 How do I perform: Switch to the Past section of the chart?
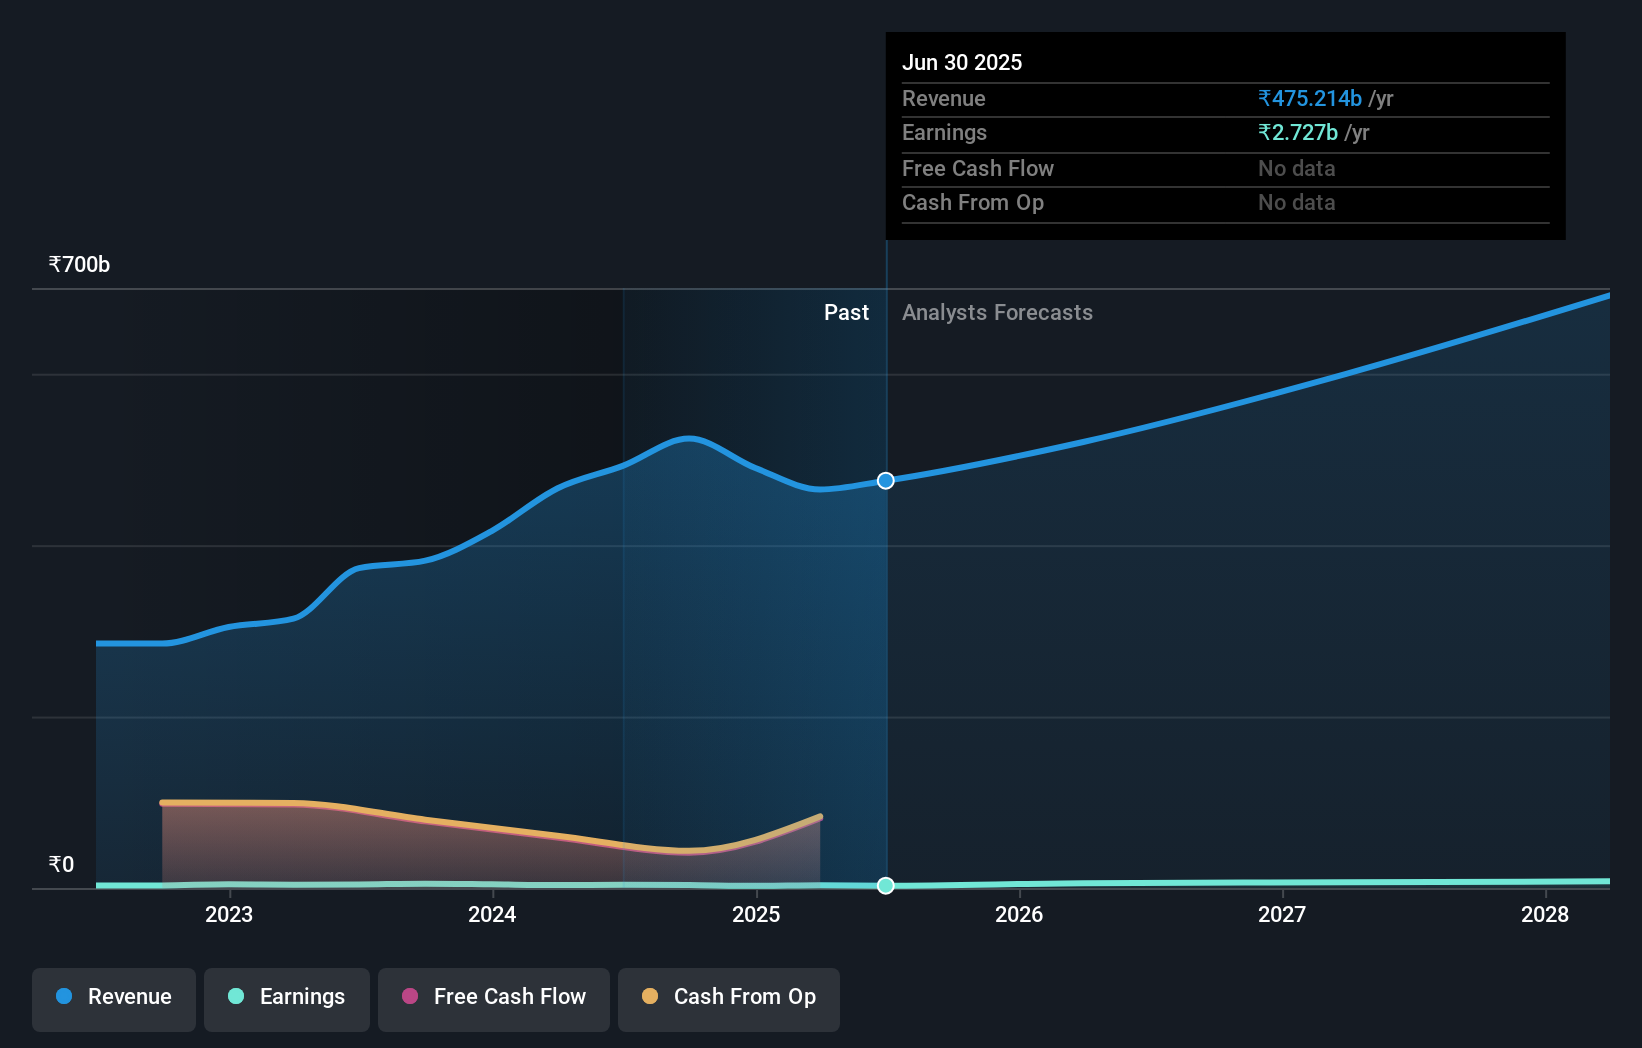click(847, 312)
